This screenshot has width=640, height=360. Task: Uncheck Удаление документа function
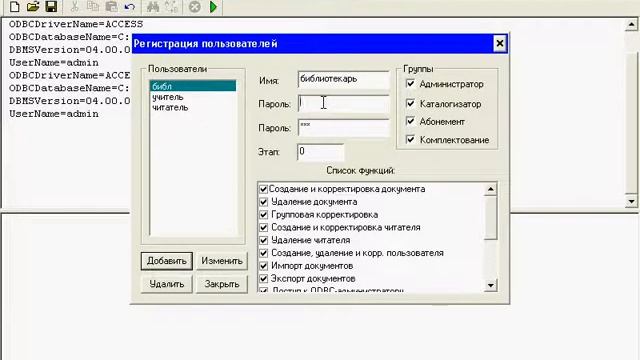click(x=263, y=202)
